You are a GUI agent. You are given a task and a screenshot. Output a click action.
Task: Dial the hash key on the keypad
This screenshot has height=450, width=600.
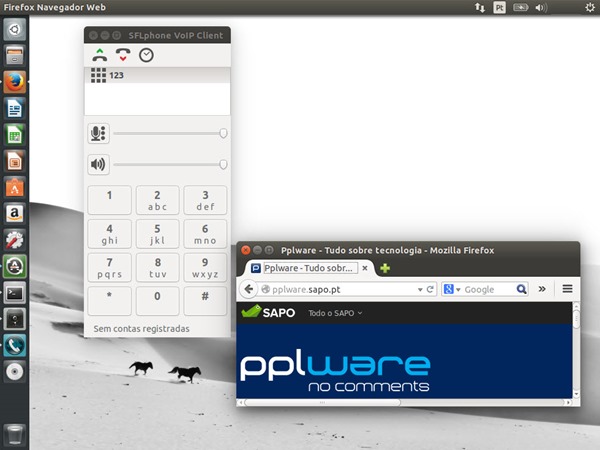(205, 301)
